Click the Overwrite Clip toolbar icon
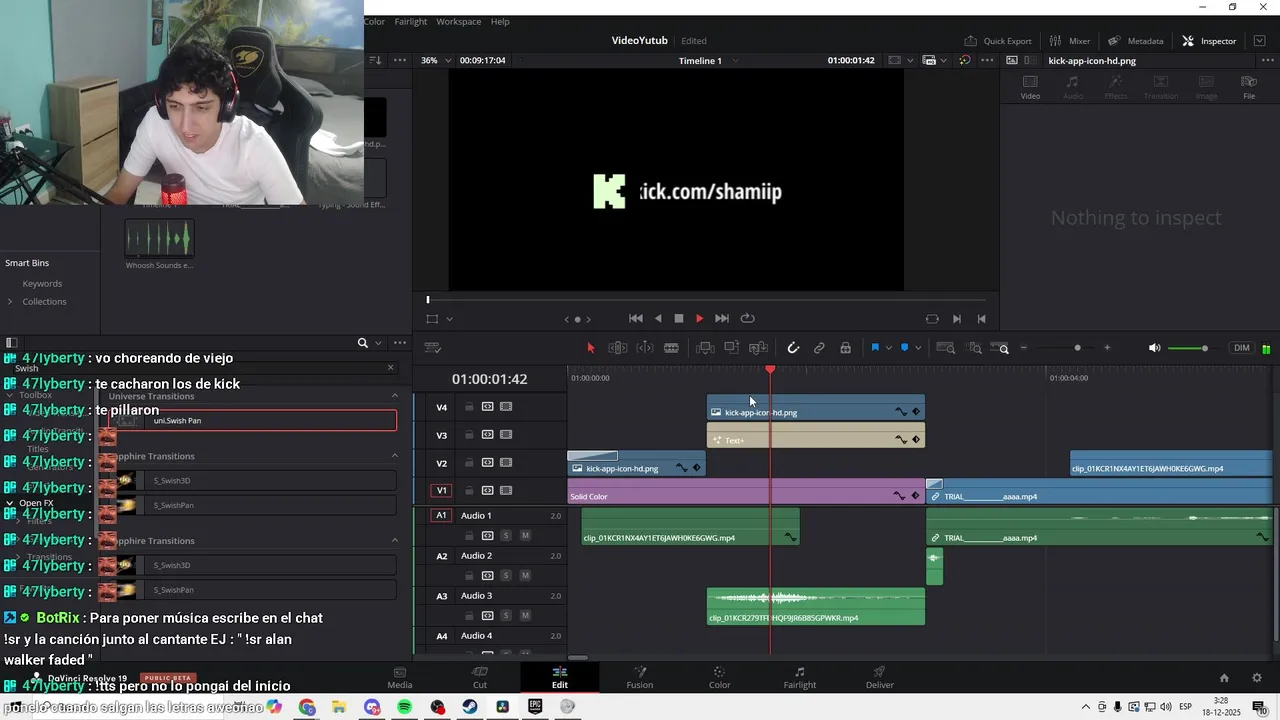Viewport: 1280px width, 720px height. [732, 348]
